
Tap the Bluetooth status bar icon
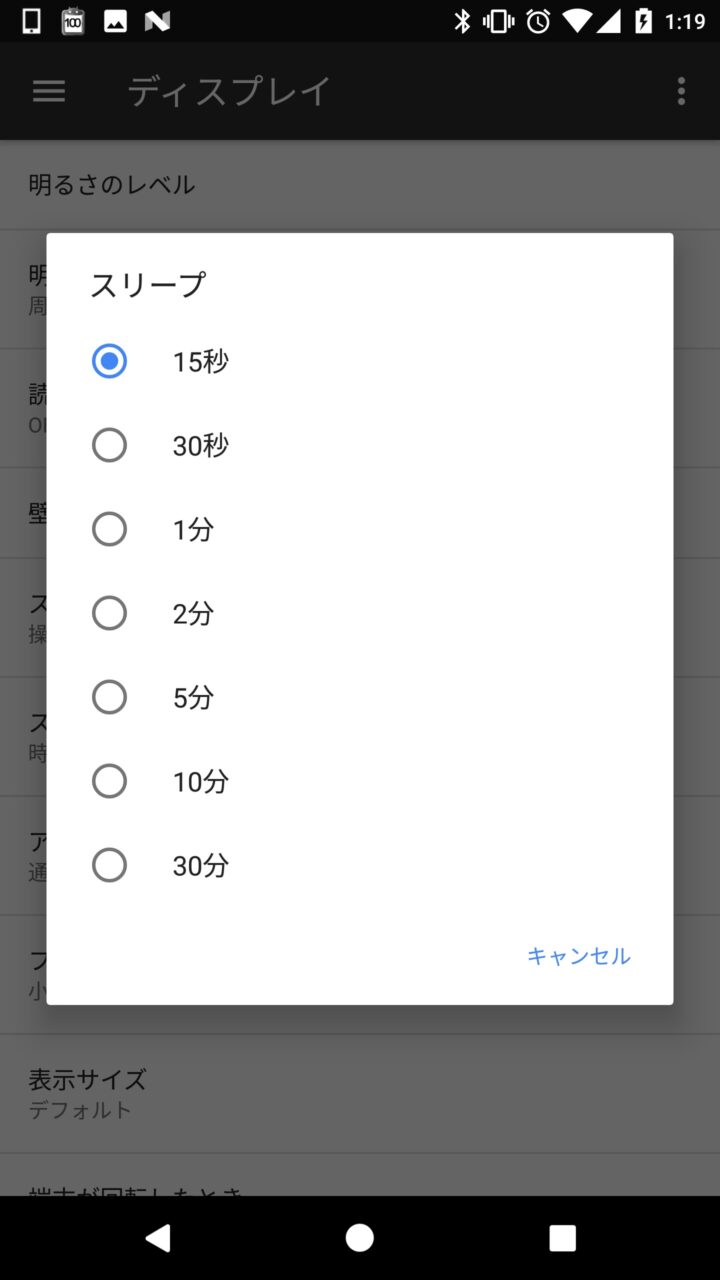click(x=462, y=21)
